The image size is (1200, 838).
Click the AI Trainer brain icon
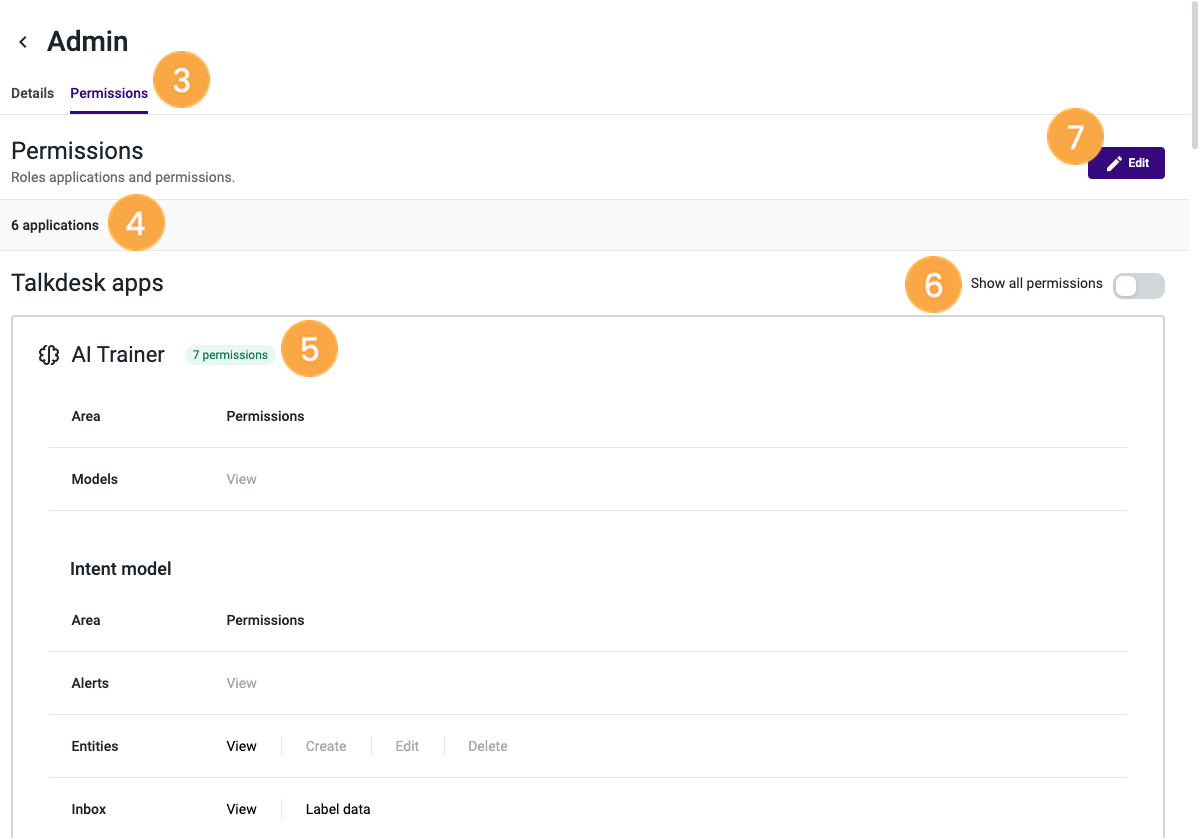[x=49, y=355]
